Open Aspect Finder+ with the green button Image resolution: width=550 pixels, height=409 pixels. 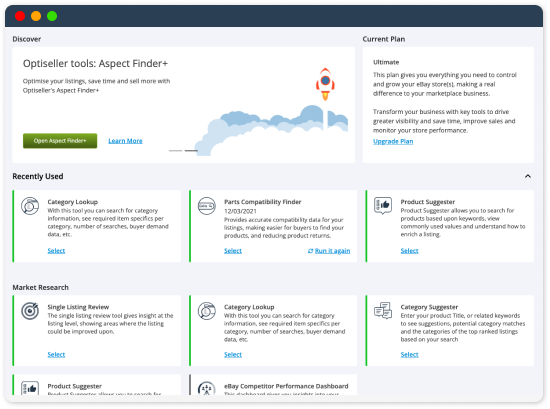[x=60, y=141]
